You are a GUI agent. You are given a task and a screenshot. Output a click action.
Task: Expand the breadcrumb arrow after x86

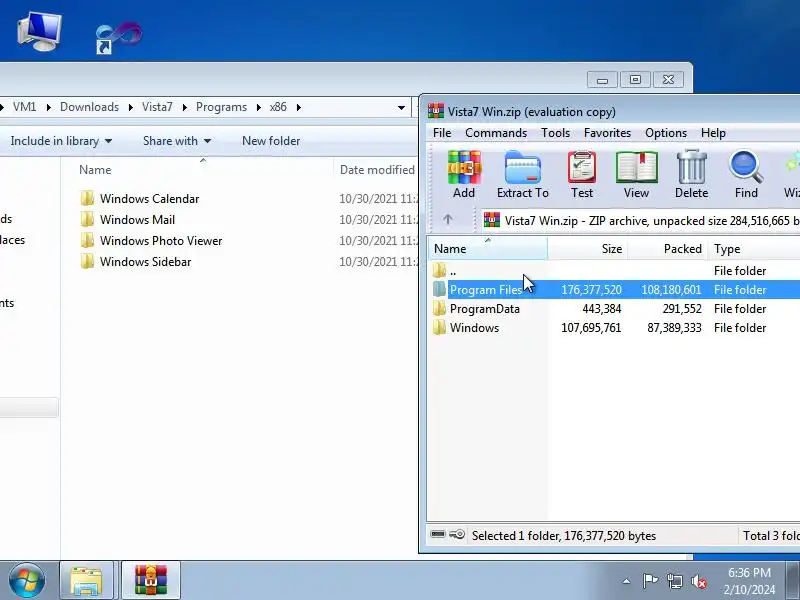(298, 107)
